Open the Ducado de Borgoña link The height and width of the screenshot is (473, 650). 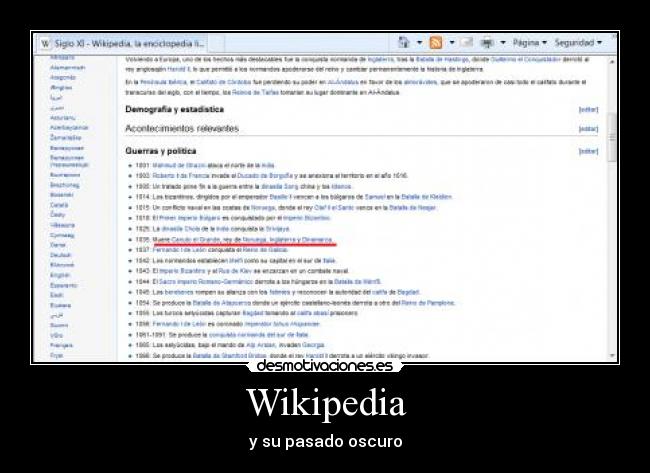click(x=265, y=176)
